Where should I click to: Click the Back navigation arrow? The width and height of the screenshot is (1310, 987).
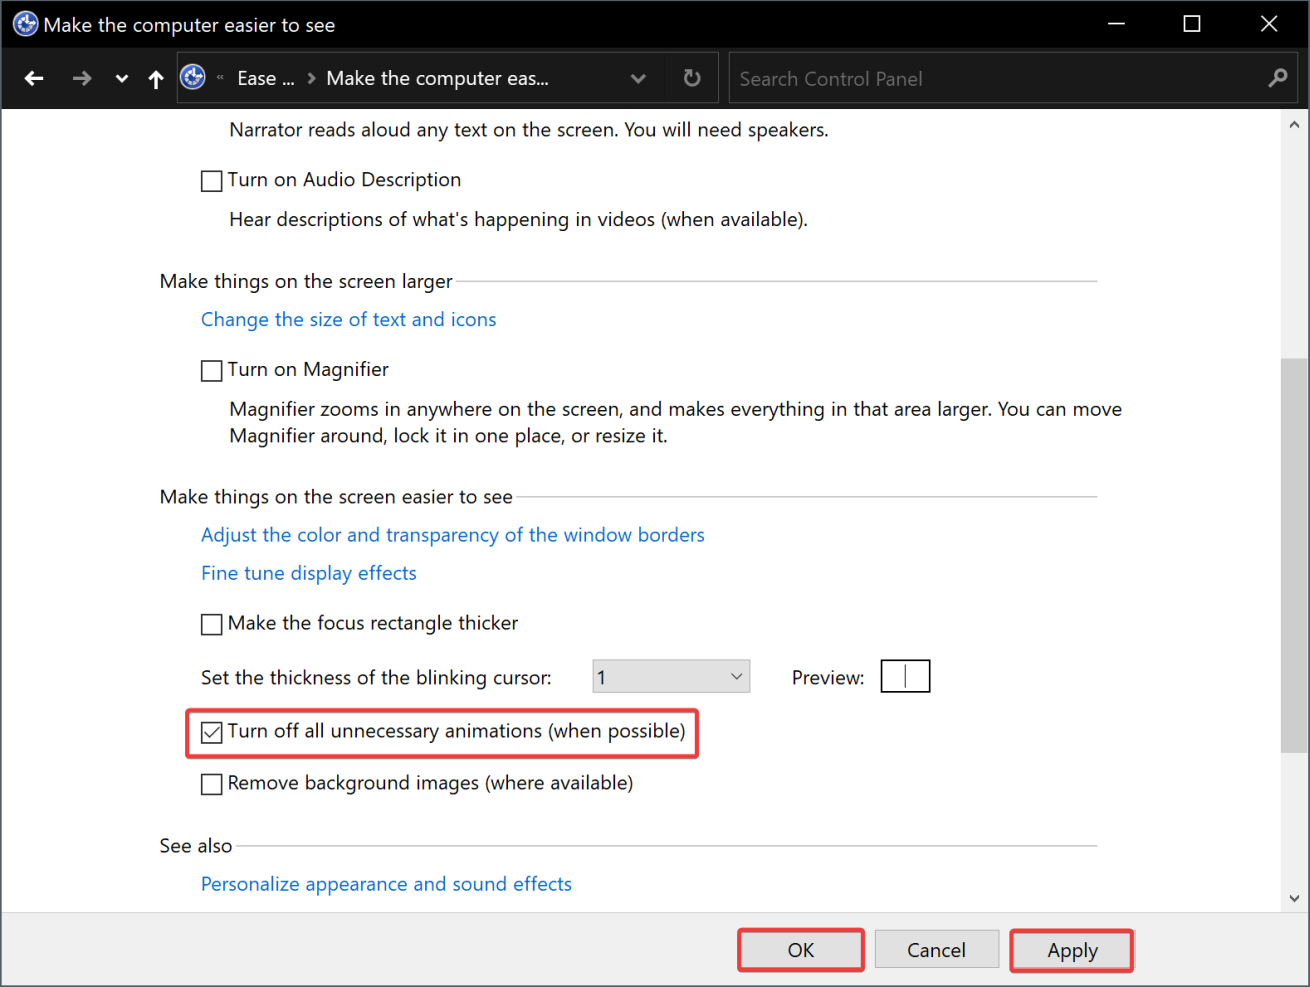click(34, 78)
